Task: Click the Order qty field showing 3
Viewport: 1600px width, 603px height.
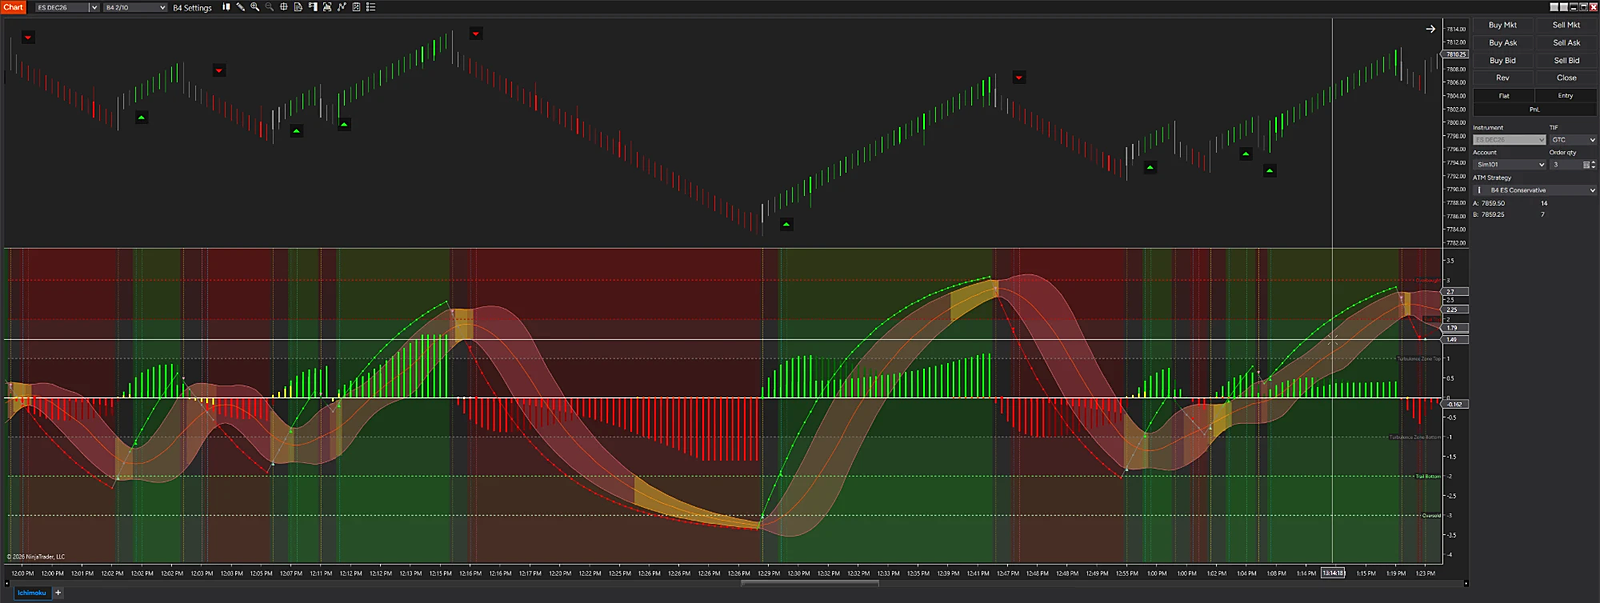Action: pyautogui.click(x=1565, y=165)
